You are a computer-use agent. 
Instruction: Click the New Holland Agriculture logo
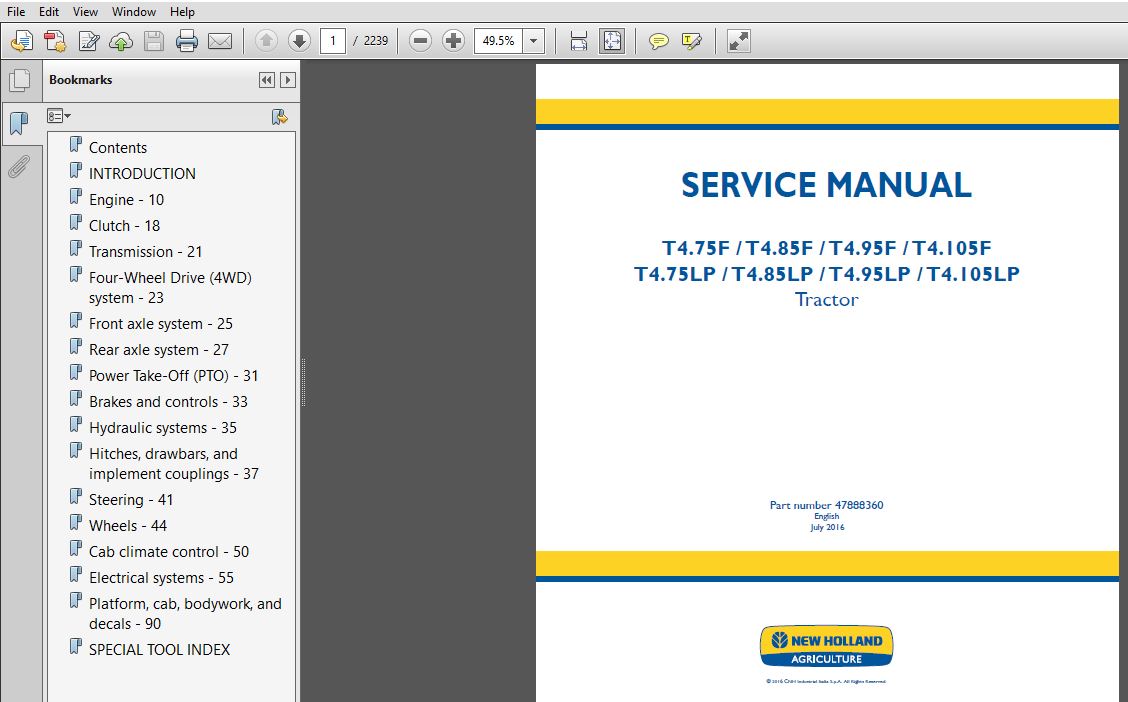[827, 647]
